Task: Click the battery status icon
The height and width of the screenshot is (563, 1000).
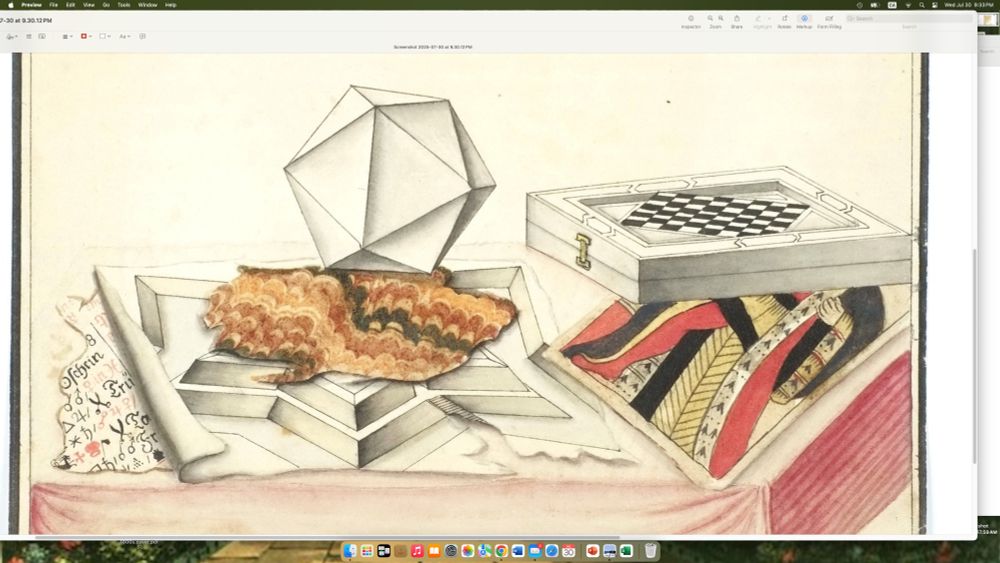Action: (876, 4)
